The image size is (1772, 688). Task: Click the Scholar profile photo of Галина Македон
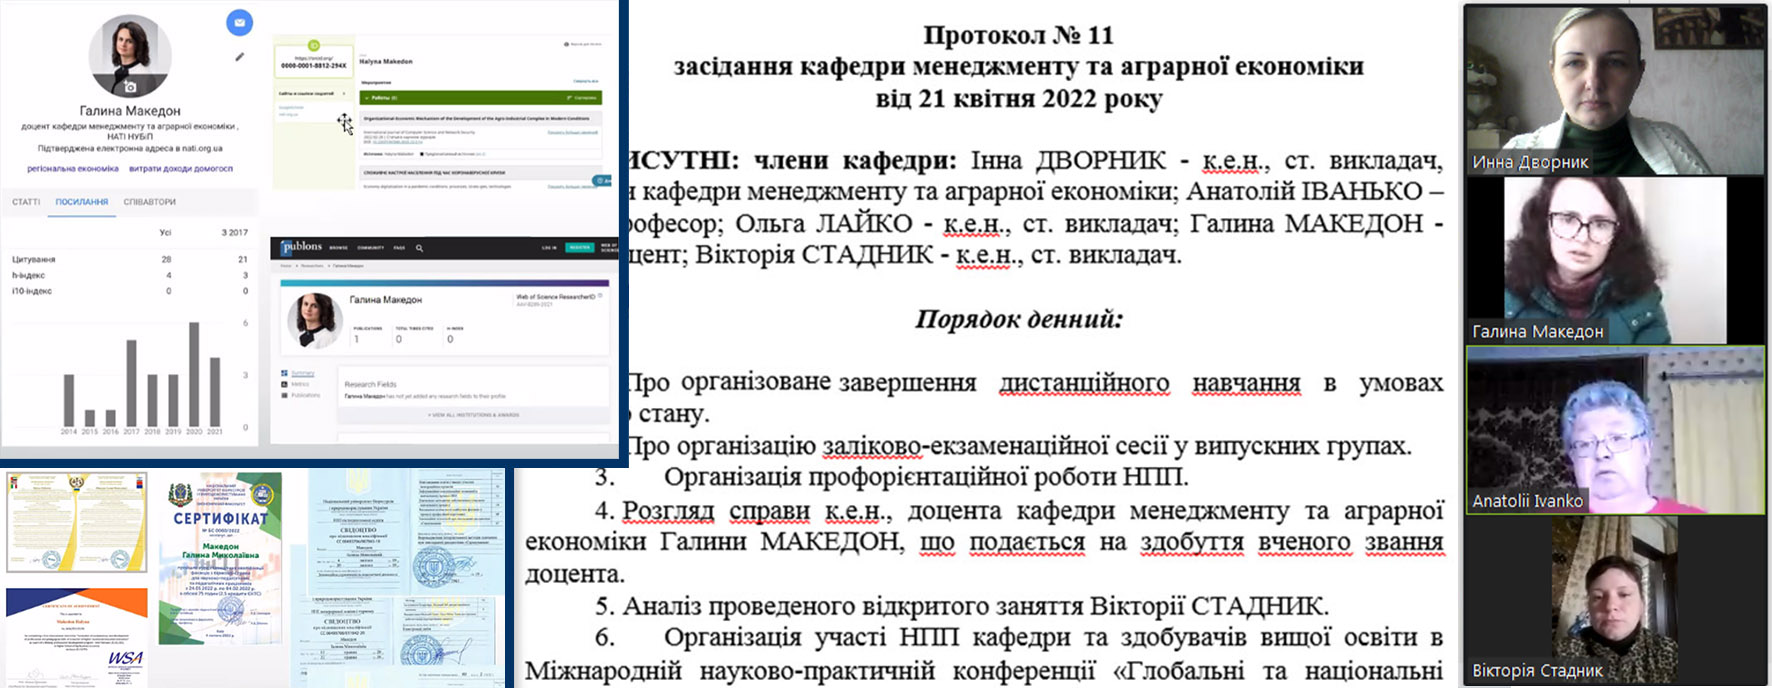pos(130,56)
